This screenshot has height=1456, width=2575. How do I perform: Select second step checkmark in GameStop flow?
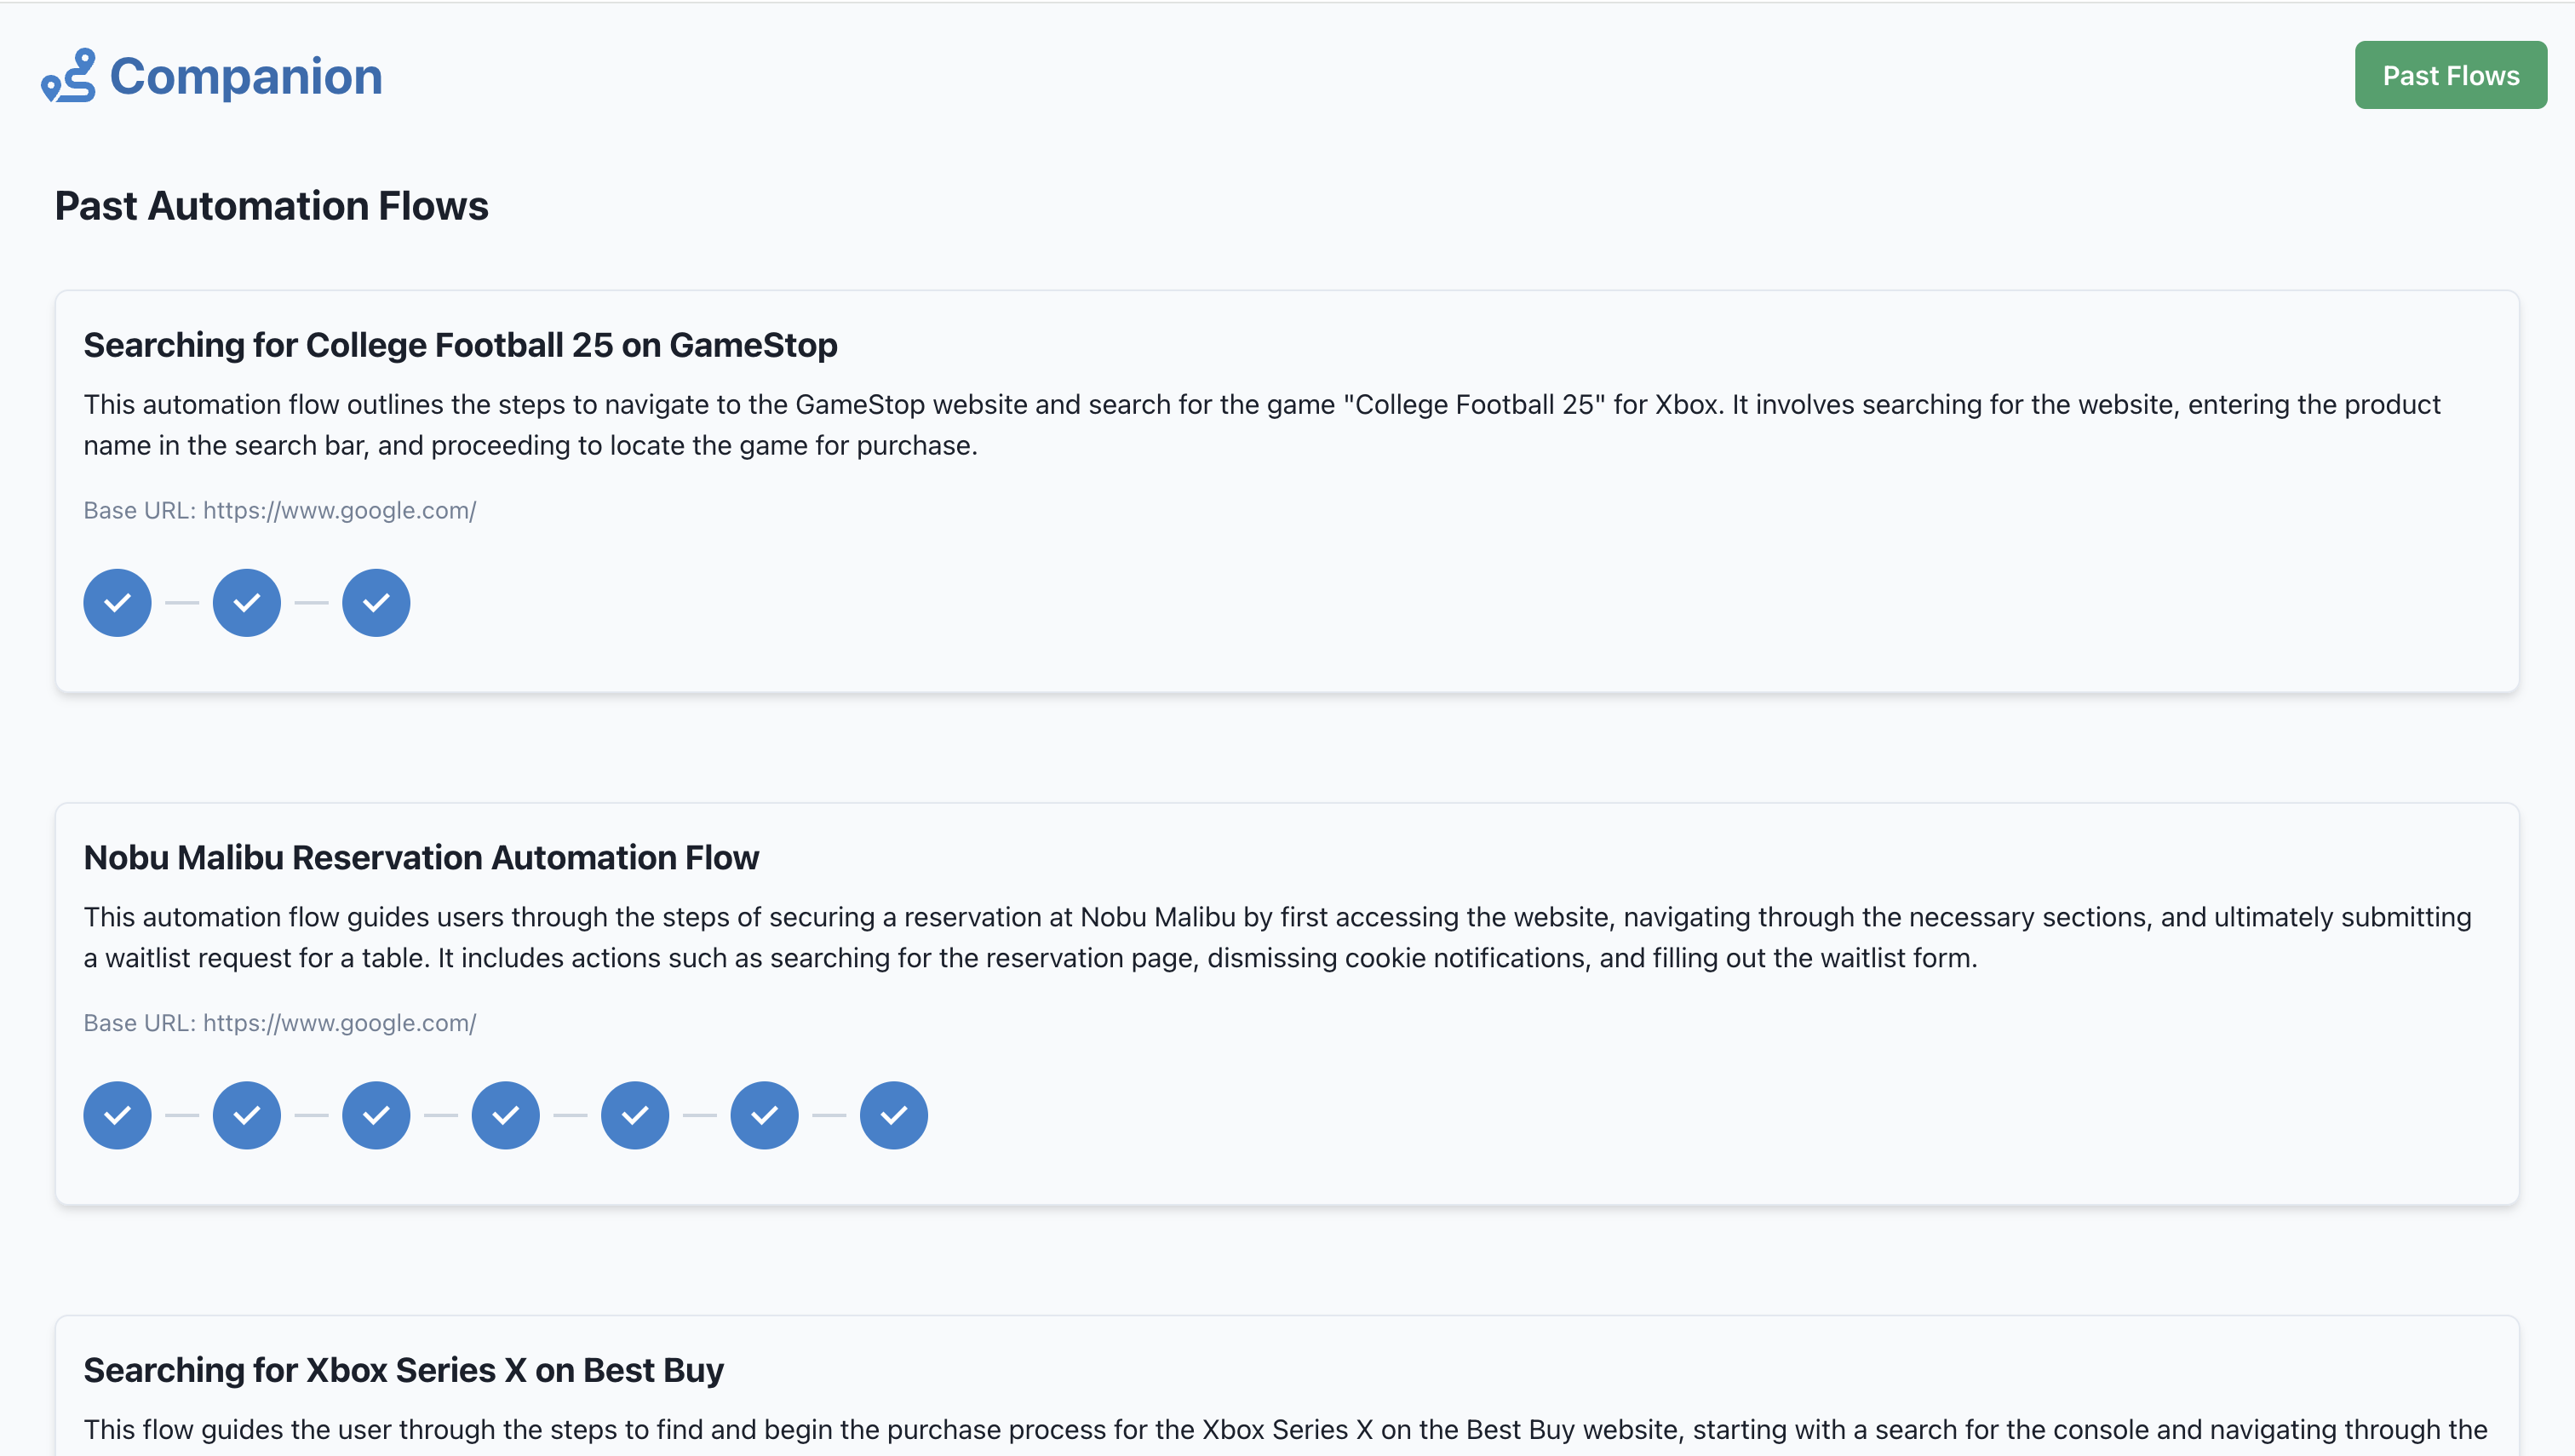(247, 603)
